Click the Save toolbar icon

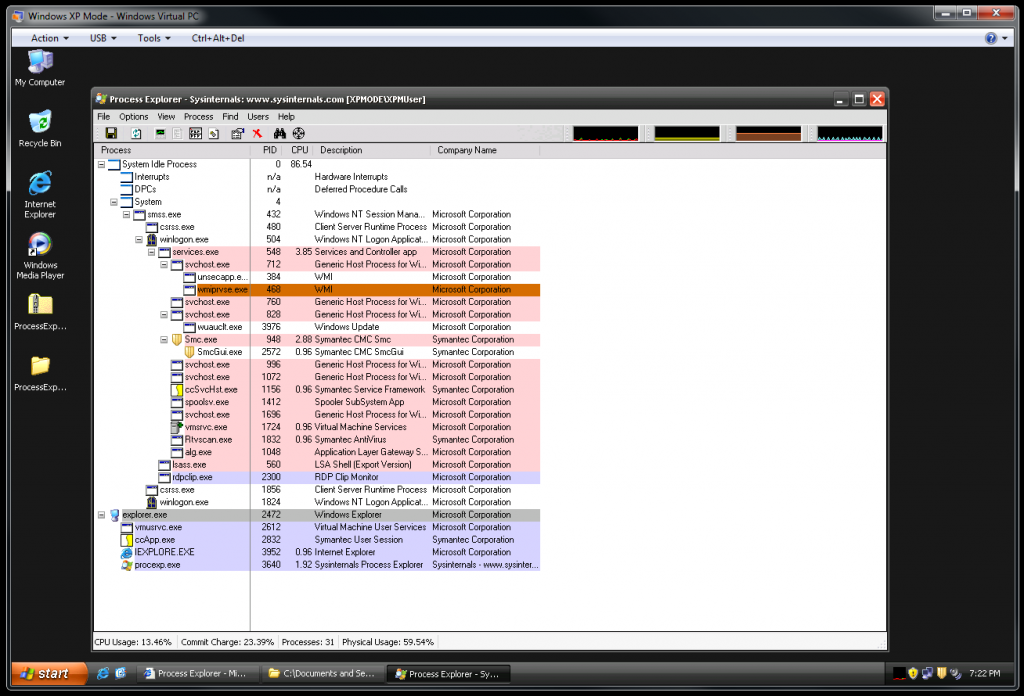point(111,133)
